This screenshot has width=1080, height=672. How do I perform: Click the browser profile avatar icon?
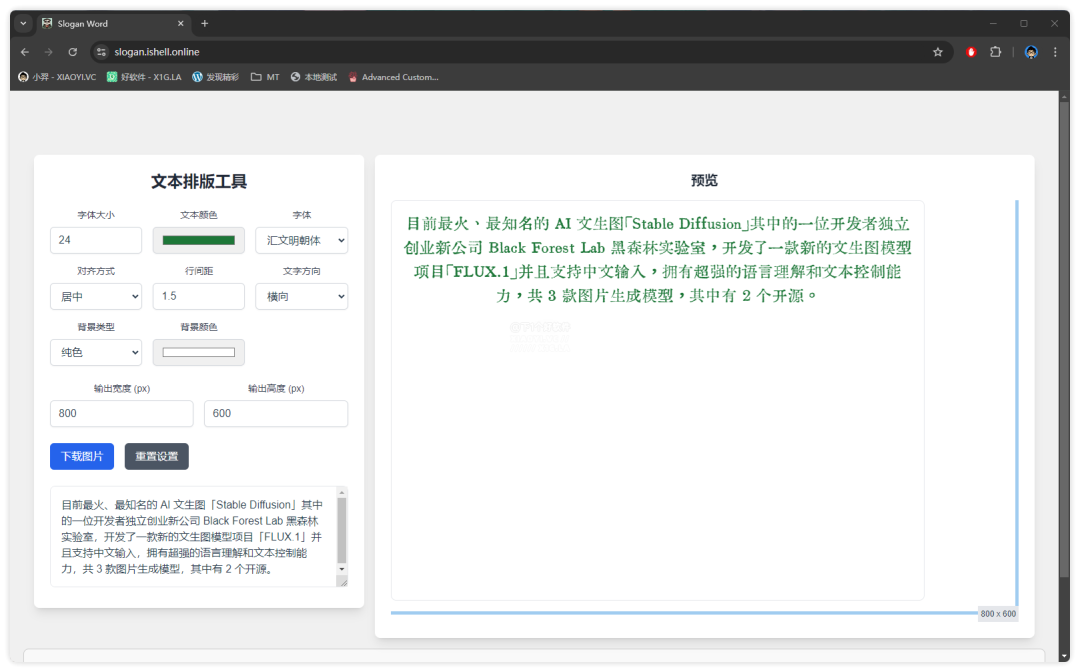click(1030, 51)
